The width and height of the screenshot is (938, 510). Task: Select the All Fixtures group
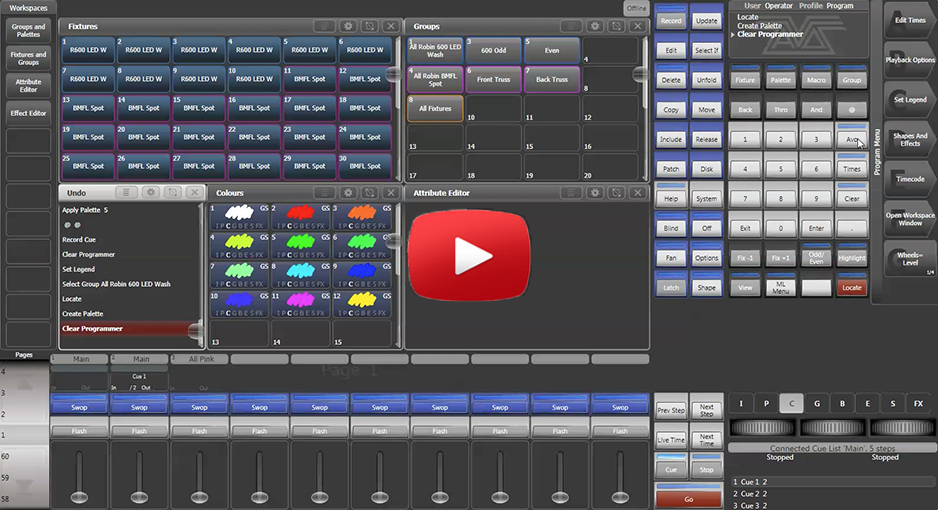435,108
